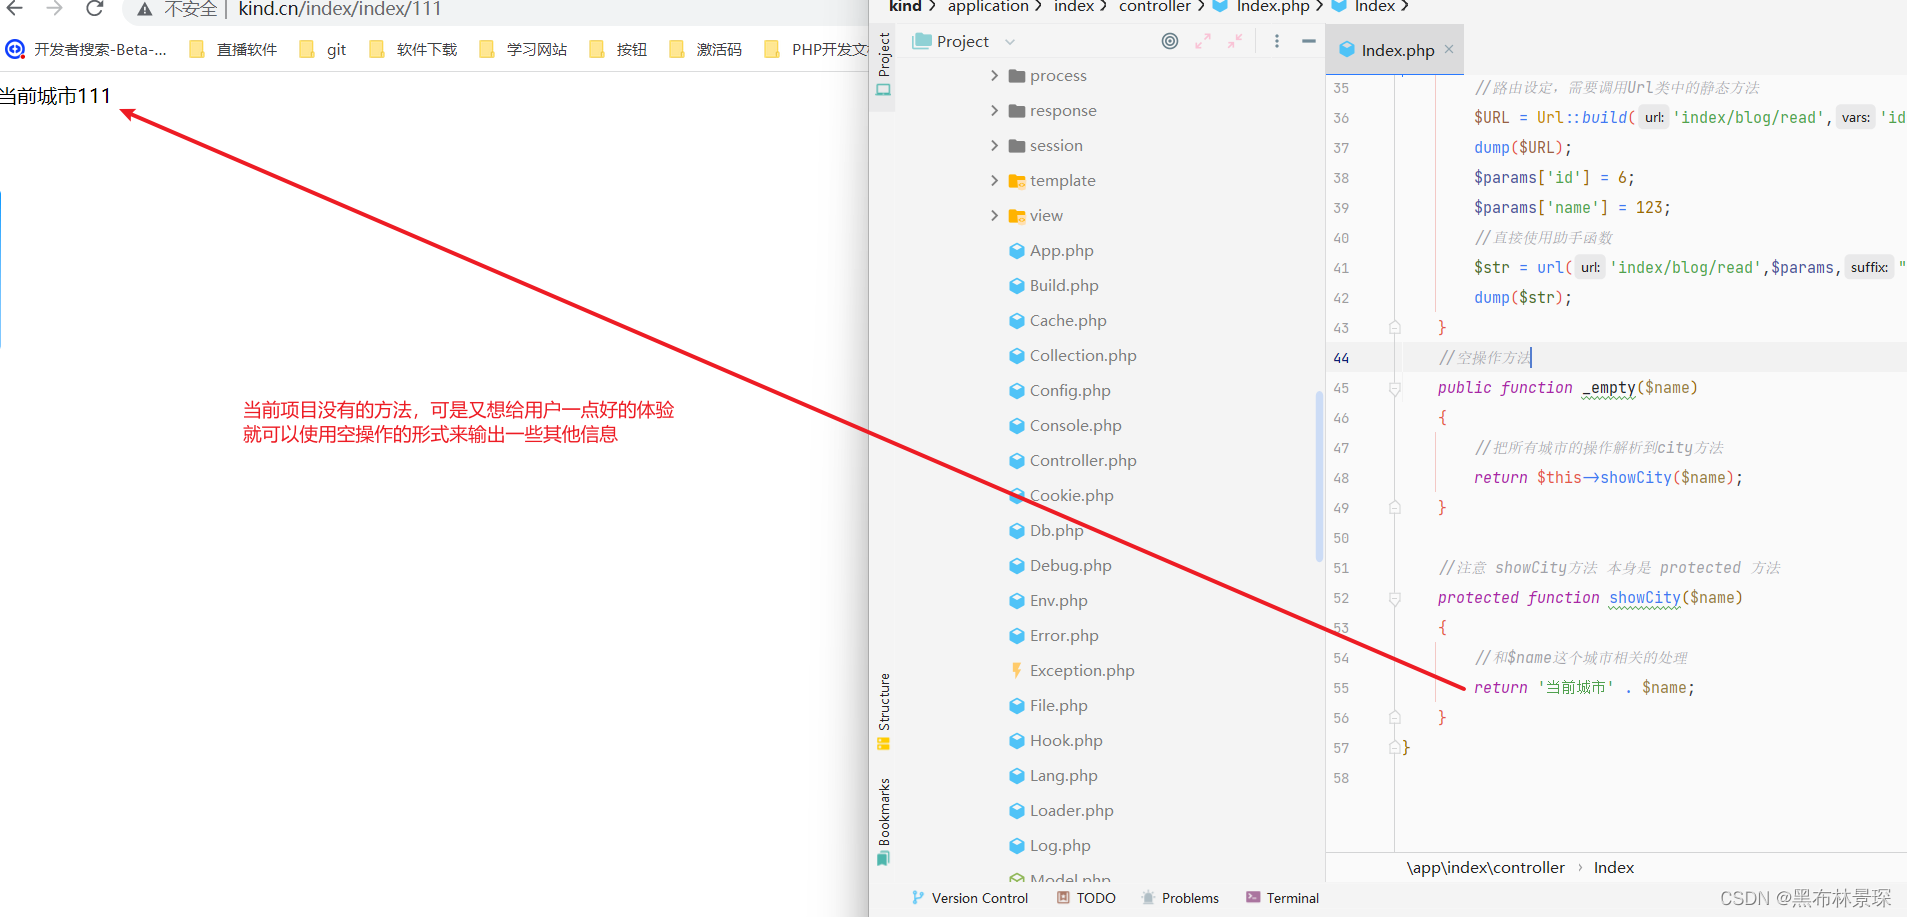1907x917 pixels.
Task: Collapse the _empty function at line 45
Action: [x=1394, y=388]
